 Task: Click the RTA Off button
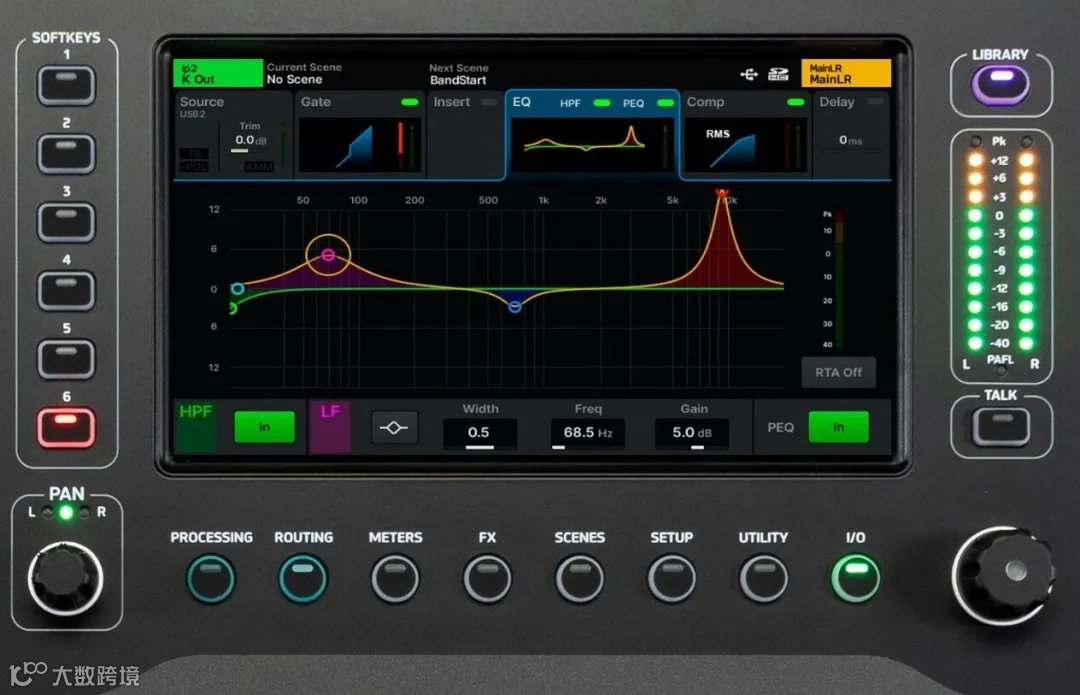pyautogui.click(x=838, y=373)
